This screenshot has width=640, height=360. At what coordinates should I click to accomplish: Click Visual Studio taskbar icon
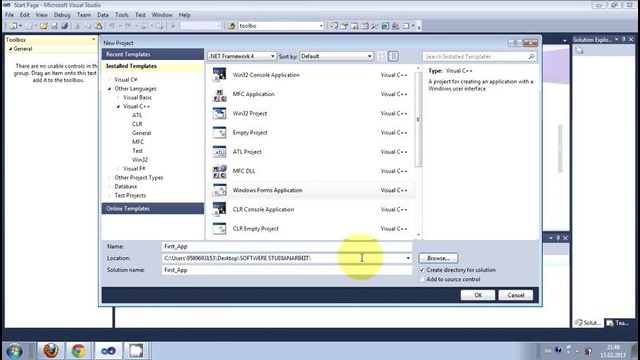pos(108,351)
